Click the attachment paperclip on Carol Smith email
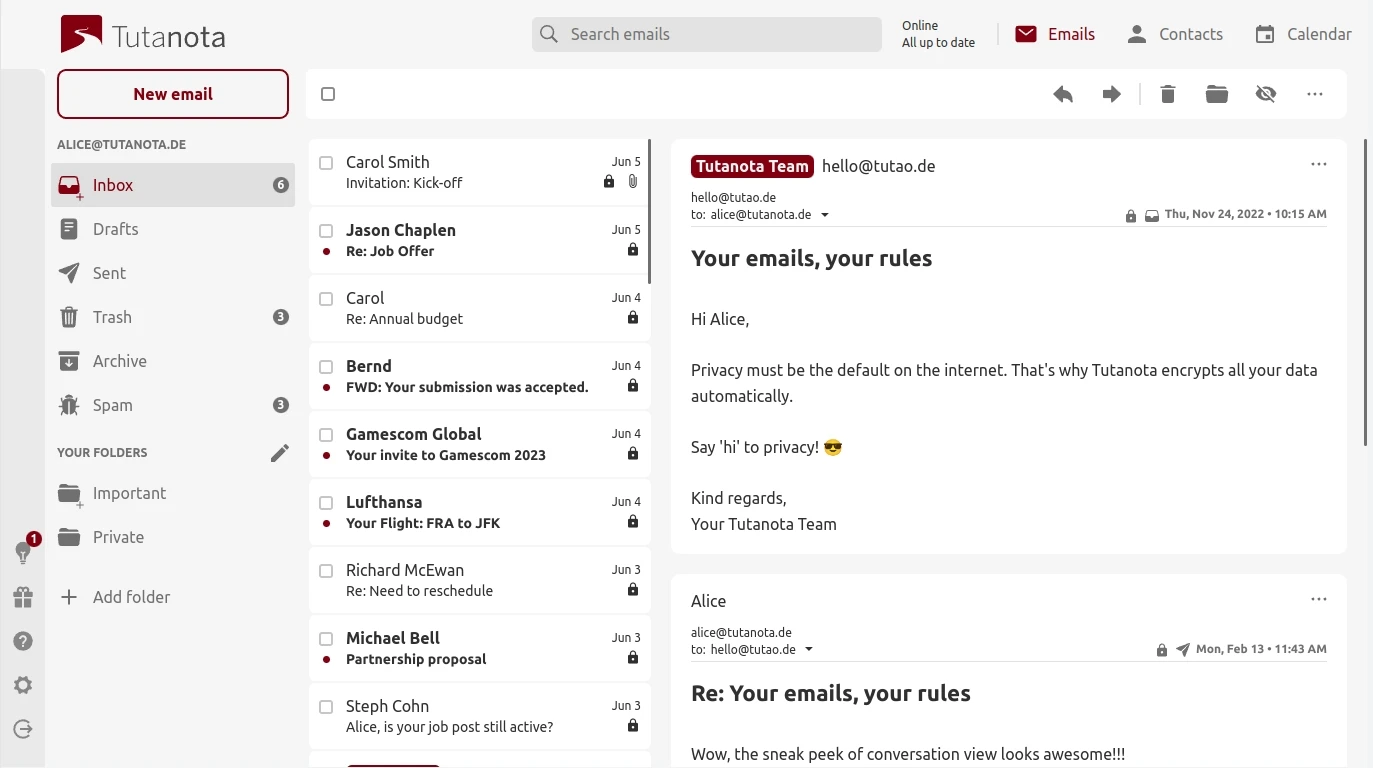This screenshot has height=768, width=1373. click(633, 182)
